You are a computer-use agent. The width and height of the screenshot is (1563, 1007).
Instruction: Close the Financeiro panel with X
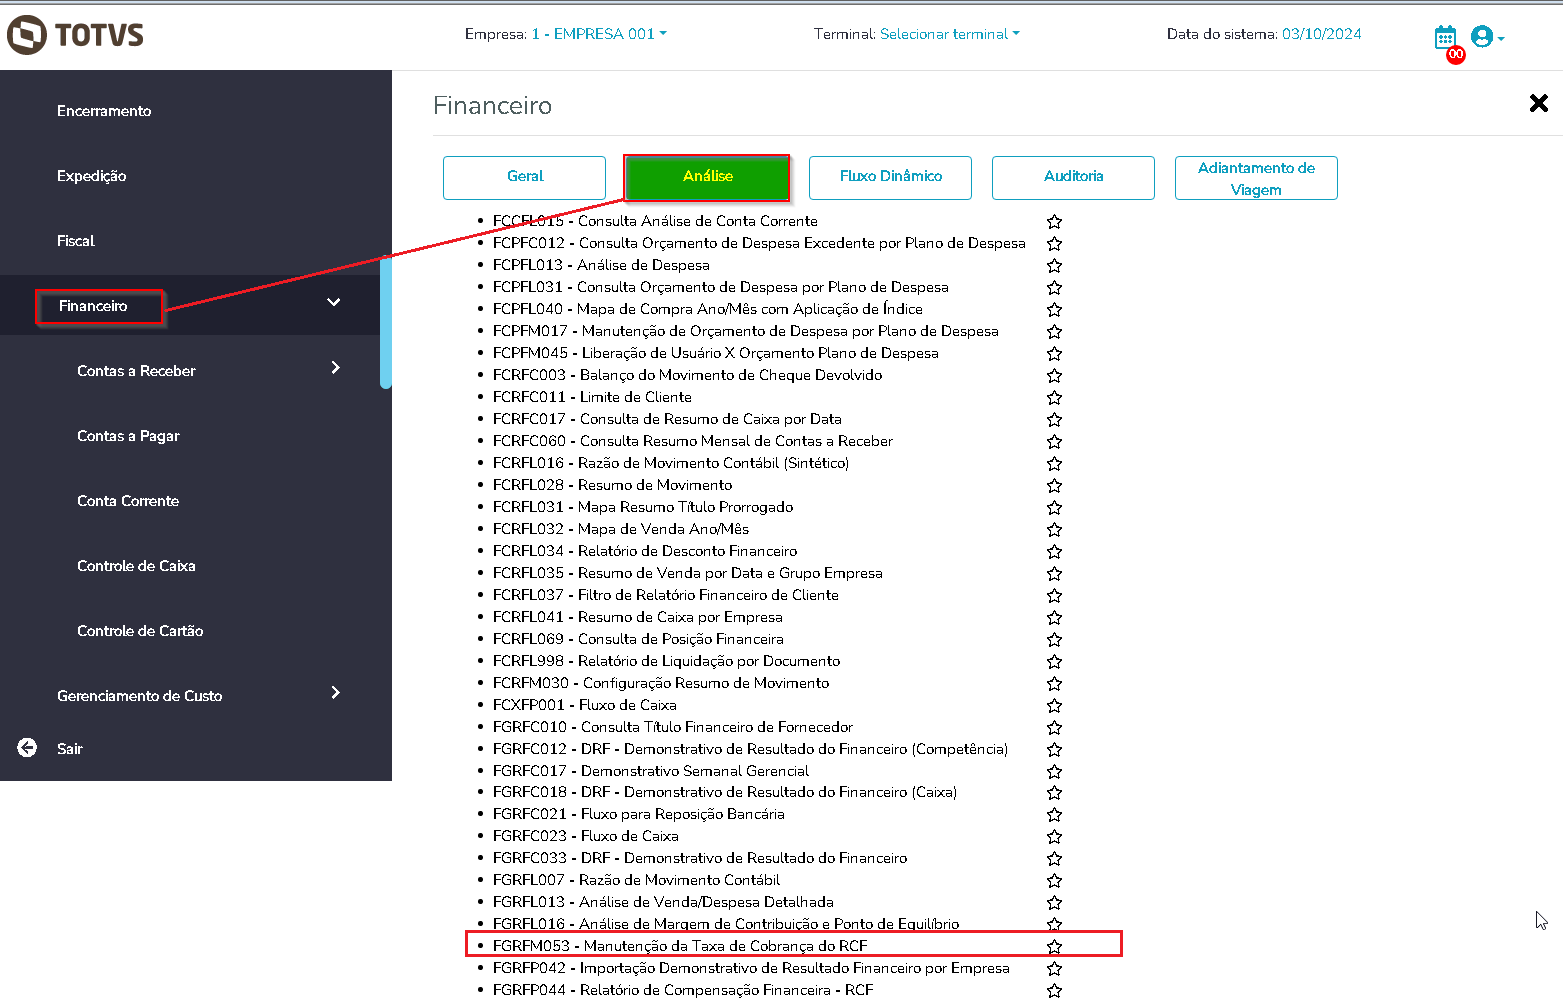(x=1539, y=103)
